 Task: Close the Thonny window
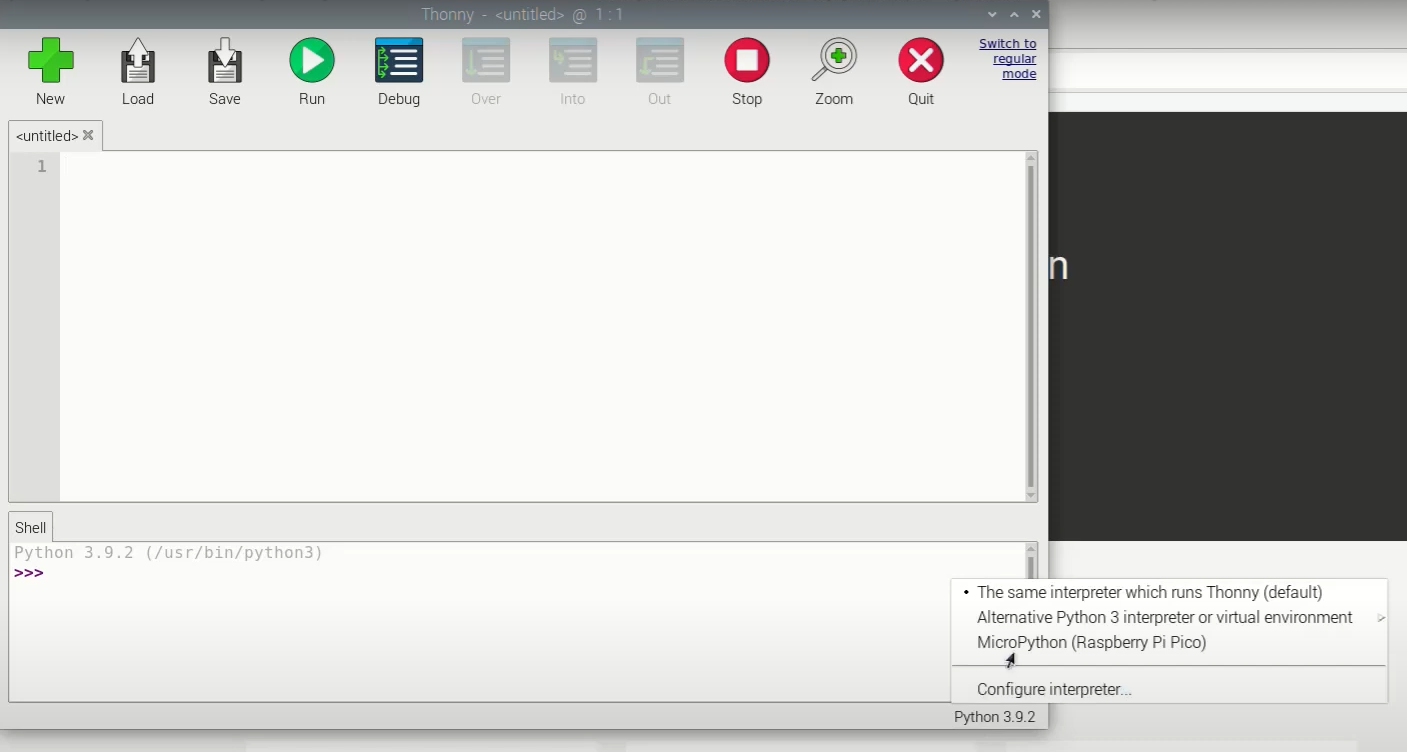click(1036, 14)
